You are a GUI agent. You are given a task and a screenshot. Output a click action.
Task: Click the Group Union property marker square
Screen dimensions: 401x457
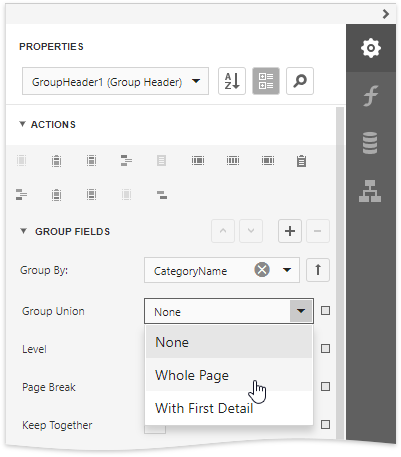325,311
